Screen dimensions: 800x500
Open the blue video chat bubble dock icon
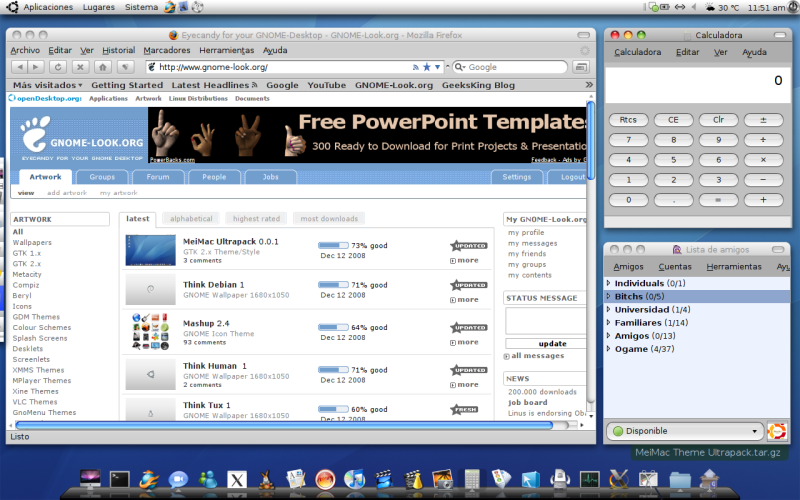point(178,480)
